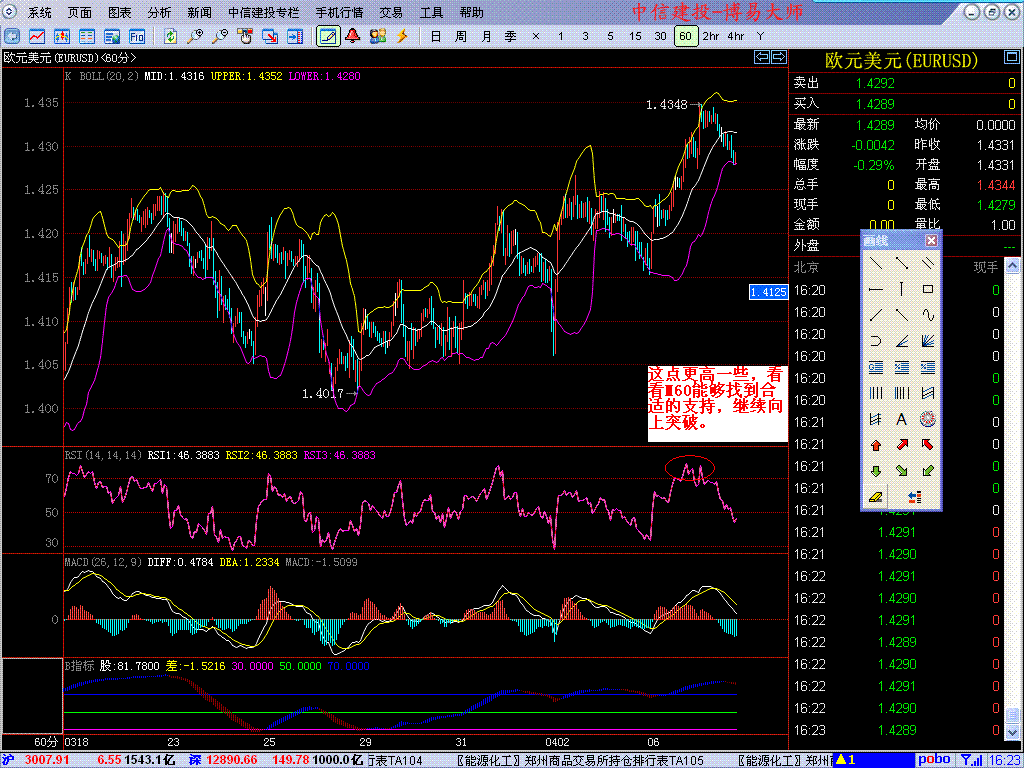Select the eraser tool in drawing palette

[x=876, y=496]
